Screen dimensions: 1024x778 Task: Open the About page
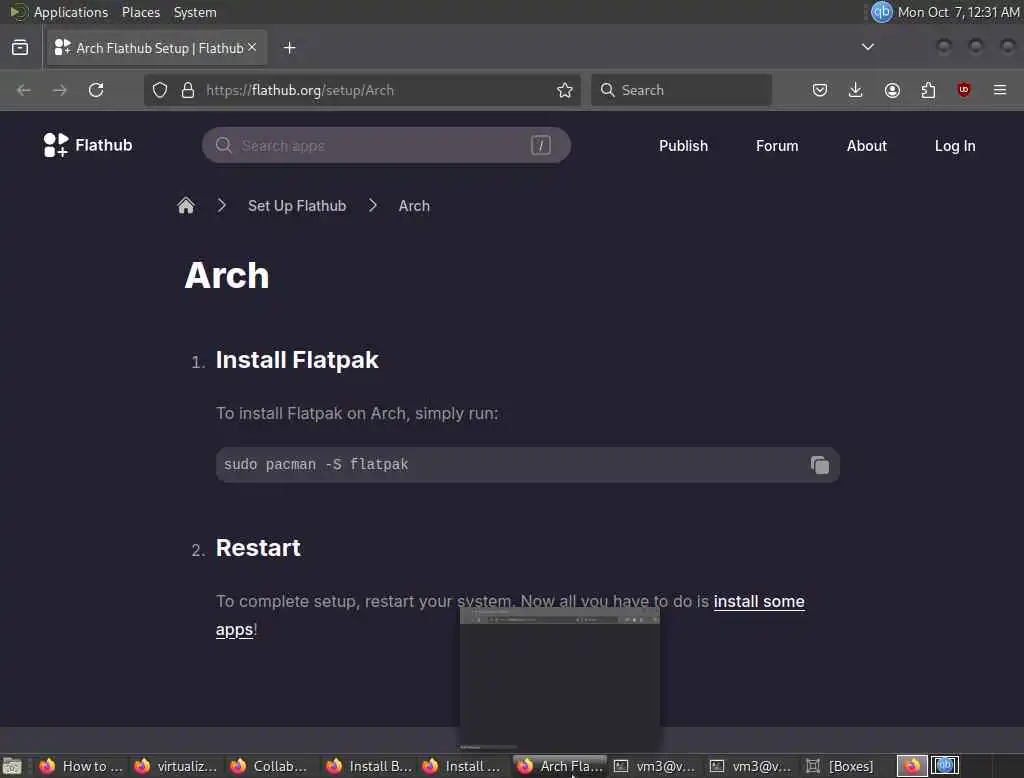867,146
